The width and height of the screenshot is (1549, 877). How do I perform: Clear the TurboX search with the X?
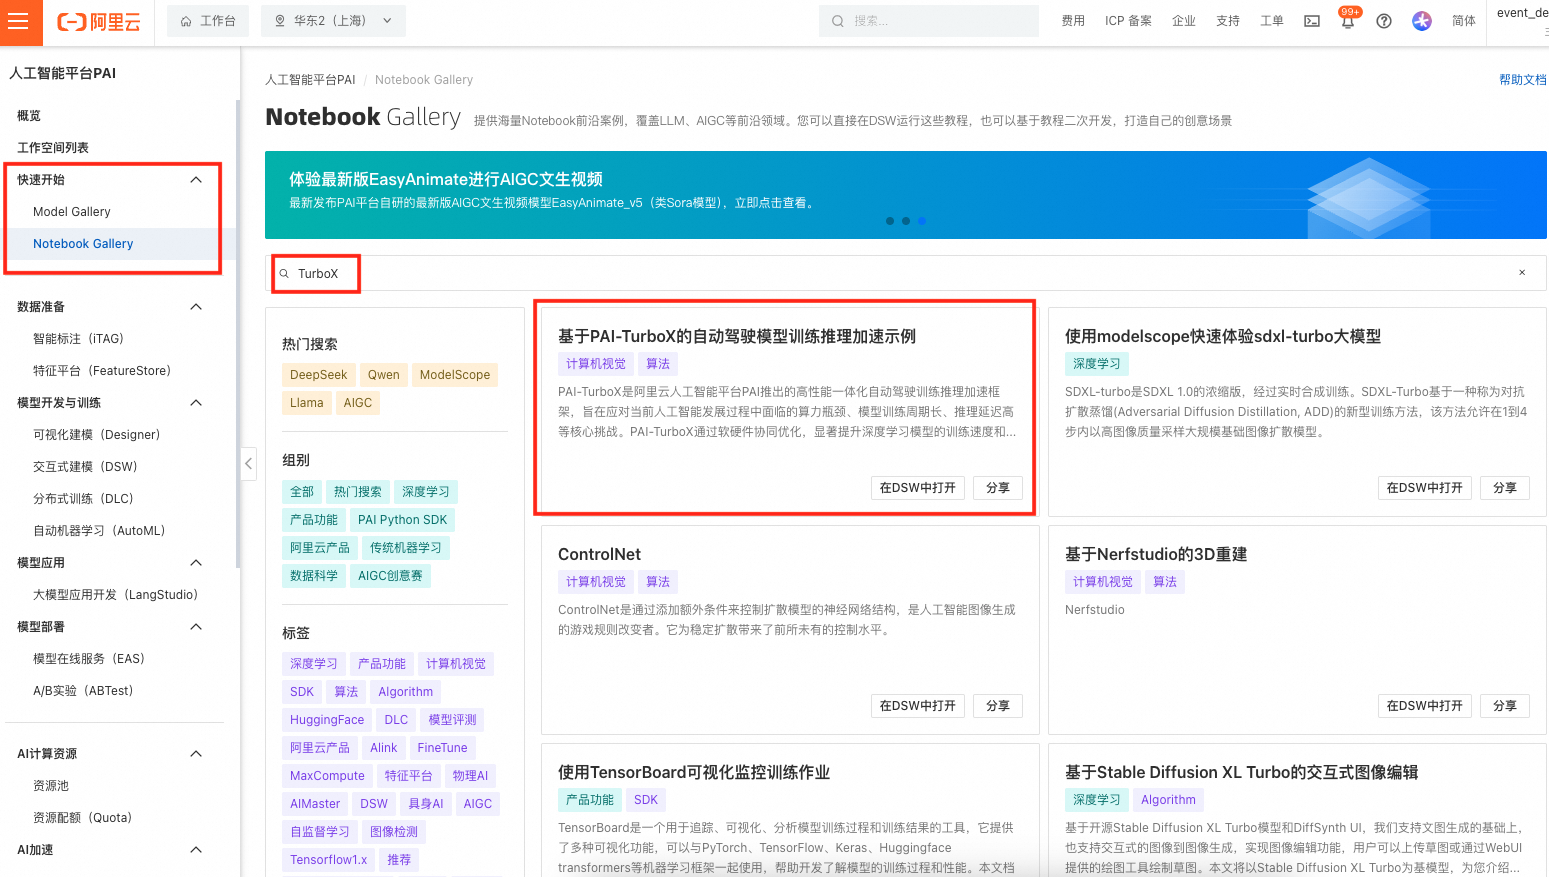pyautogui.click(x=1522, y=273)
